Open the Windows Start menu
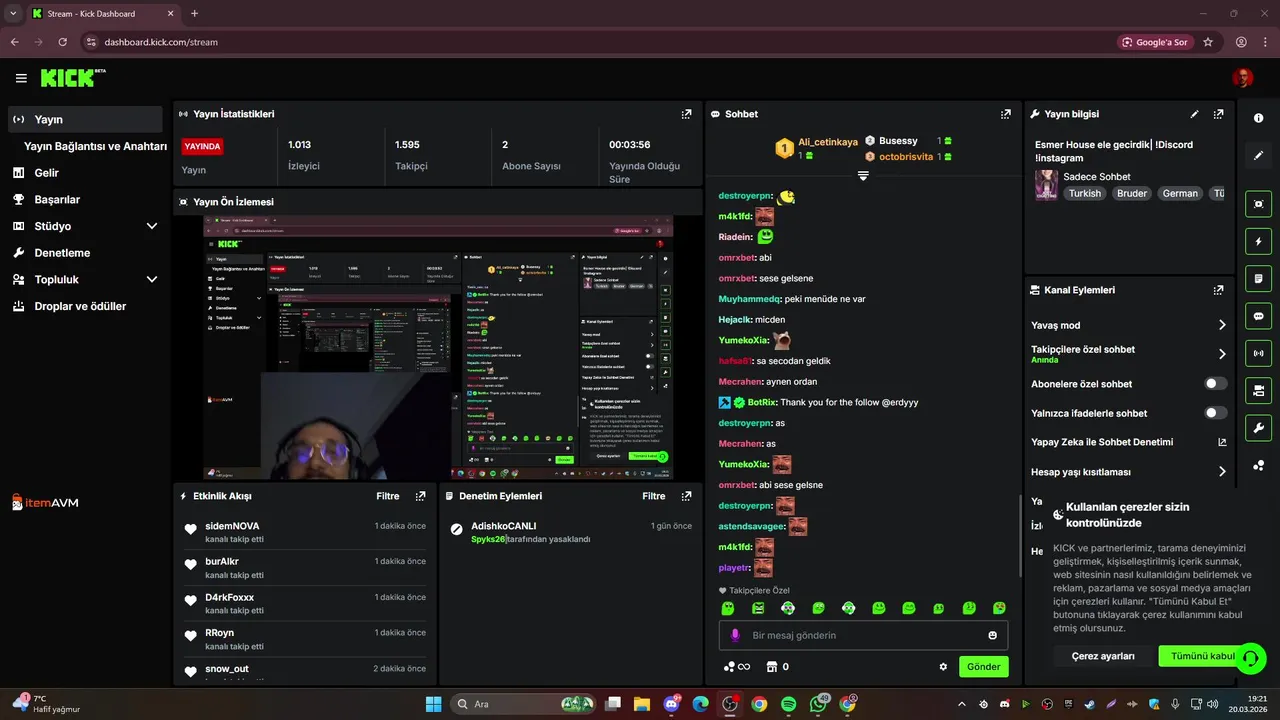The width and height of the screenshot is (1280, 720). pos(434,704)
